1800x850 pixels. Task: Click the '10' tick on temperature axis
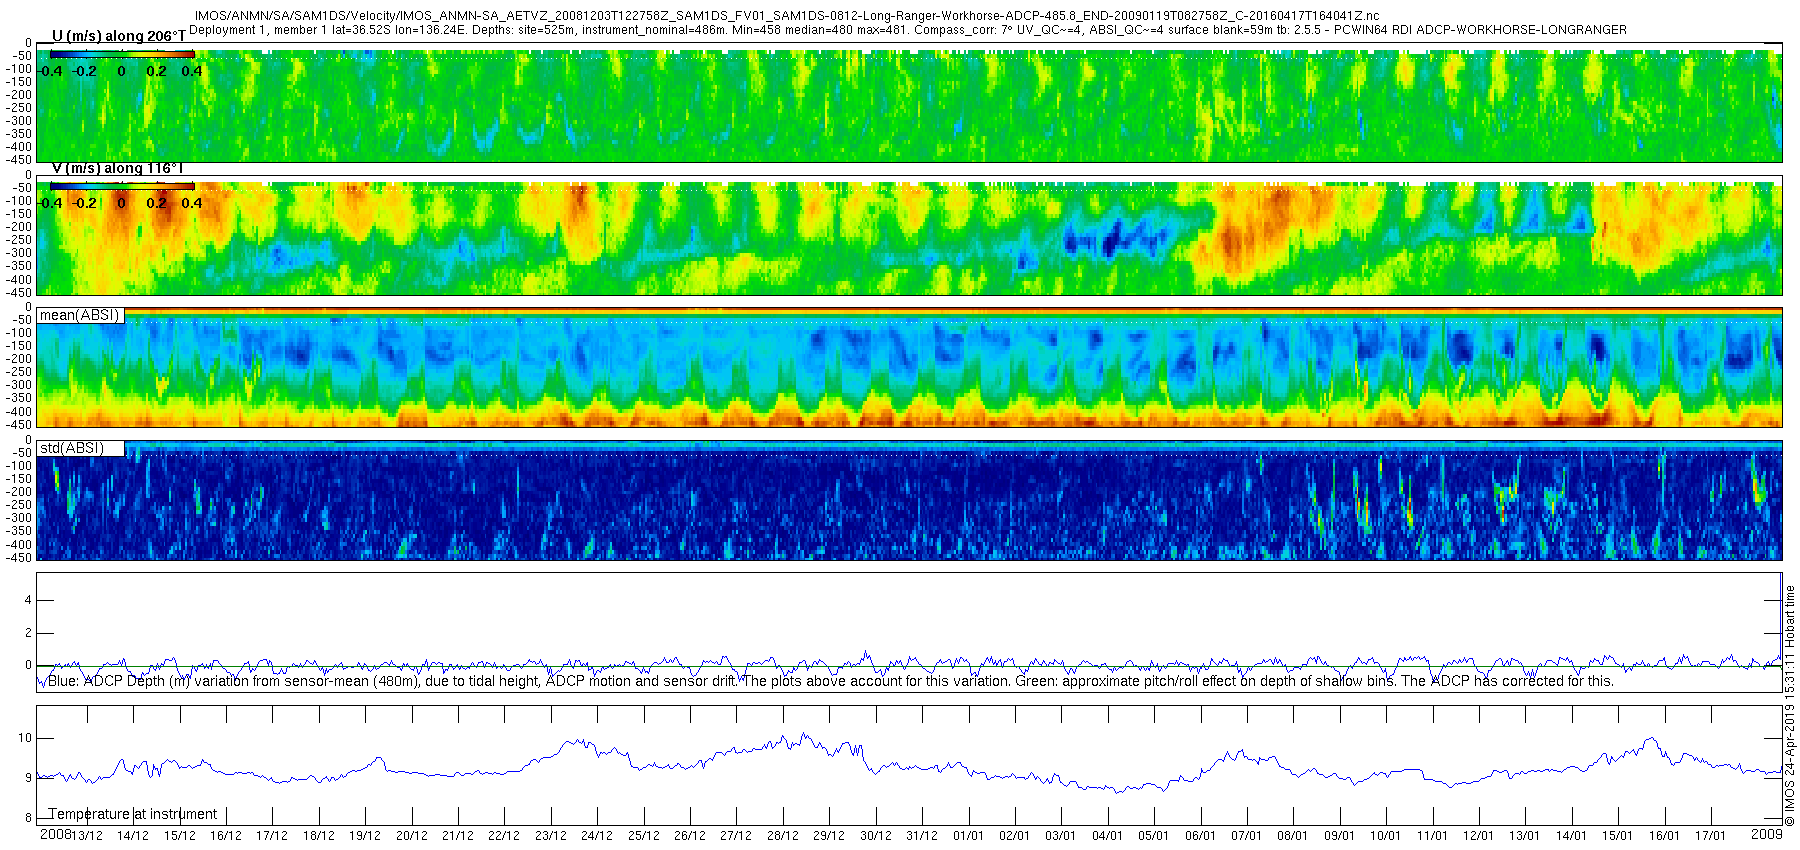(x=25, y=738)
